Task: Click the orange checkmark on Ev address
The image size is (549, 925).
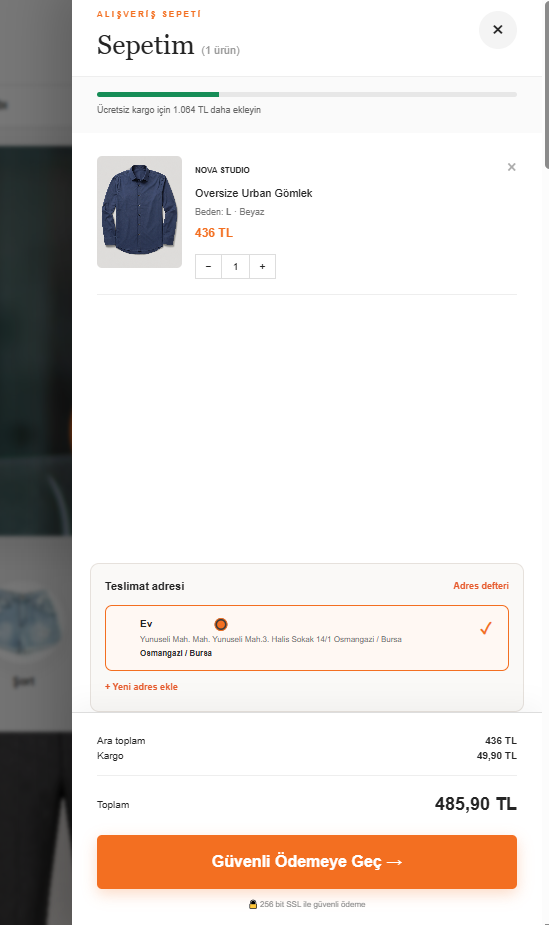Action: pos(485,628)
